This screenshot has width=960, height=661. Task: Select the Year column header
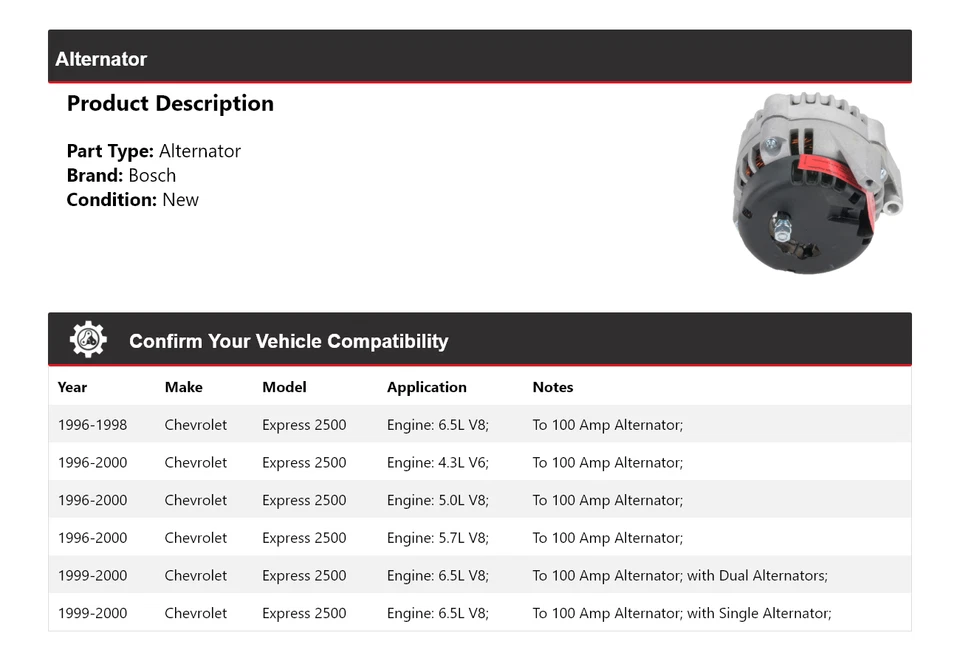coord(72,387)
